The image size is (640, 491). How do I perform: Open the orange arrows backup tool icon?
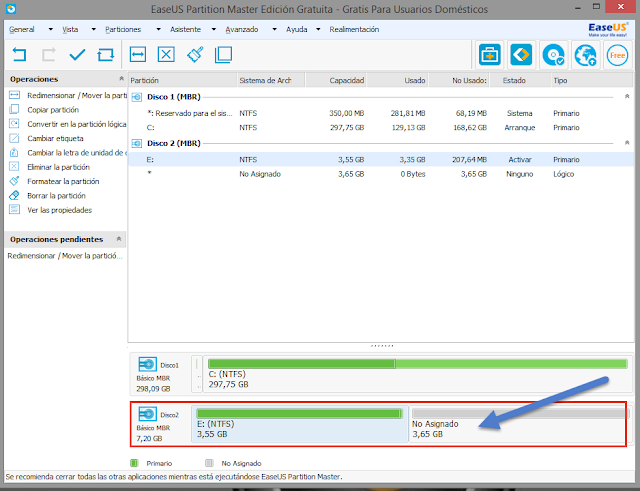pos(521,54)
